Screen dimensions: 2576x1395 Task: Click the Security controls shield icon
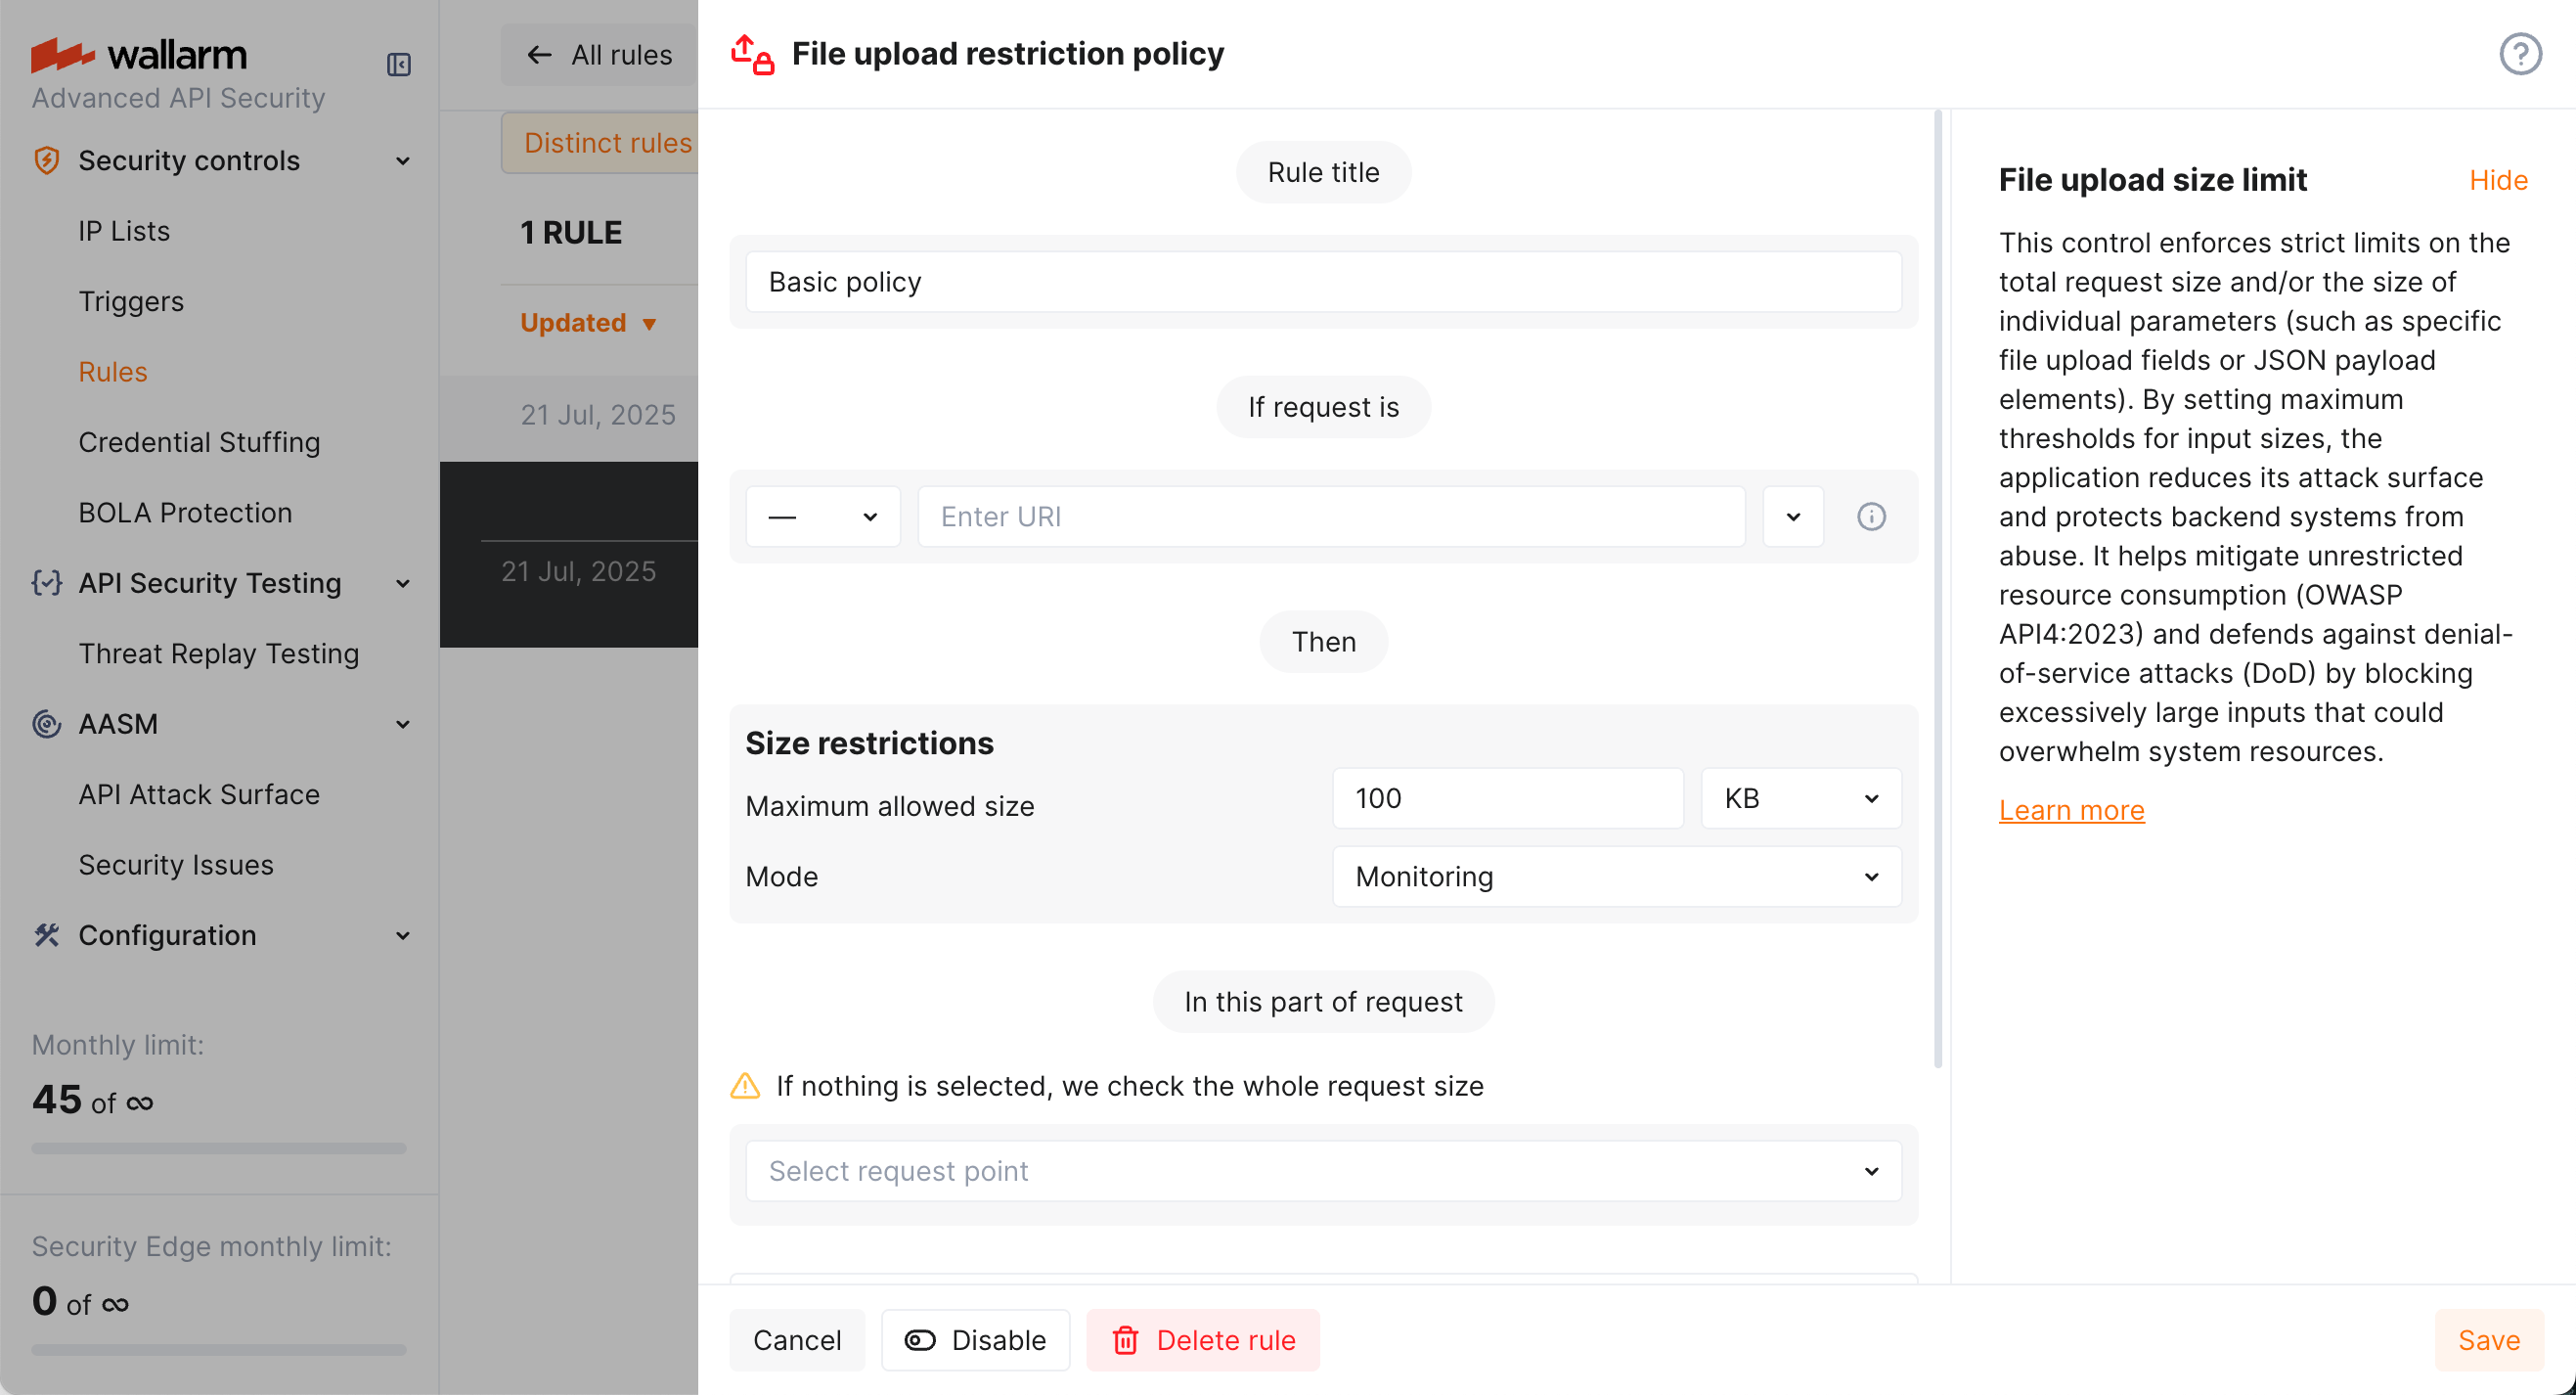46,160
